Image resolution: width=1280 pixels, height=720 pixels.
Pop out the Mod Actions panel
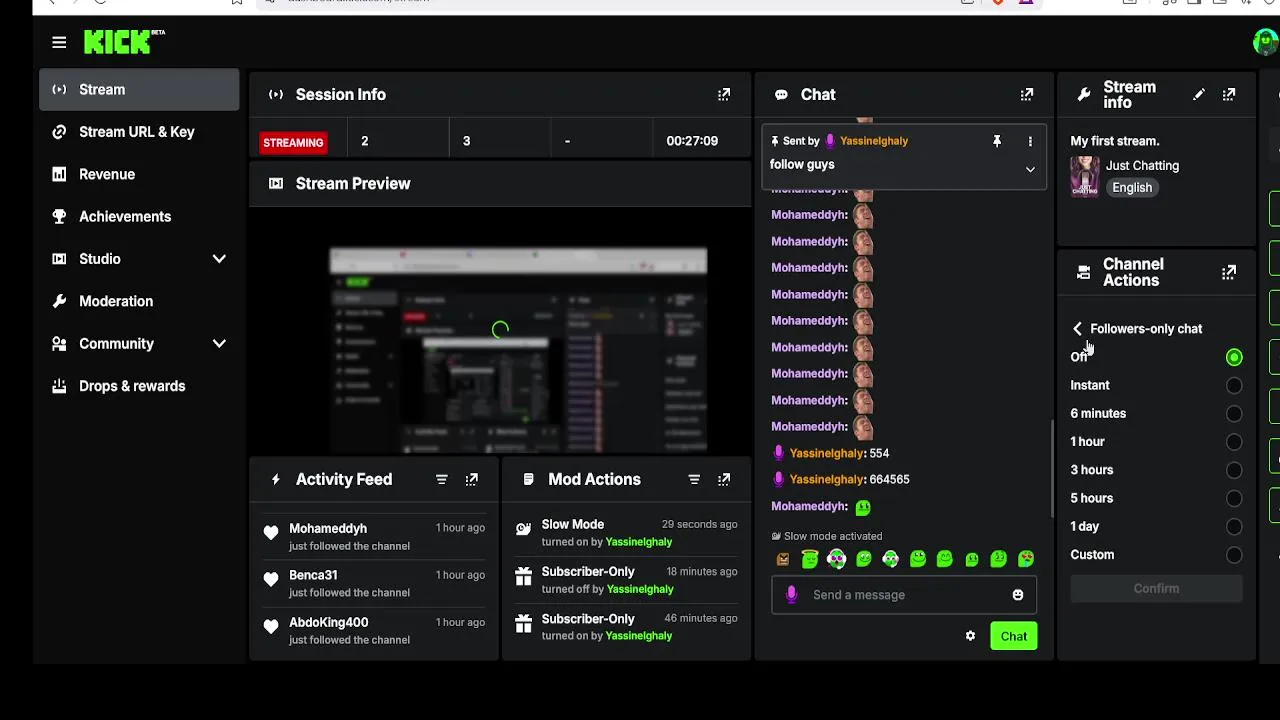(x=724, y=480)
